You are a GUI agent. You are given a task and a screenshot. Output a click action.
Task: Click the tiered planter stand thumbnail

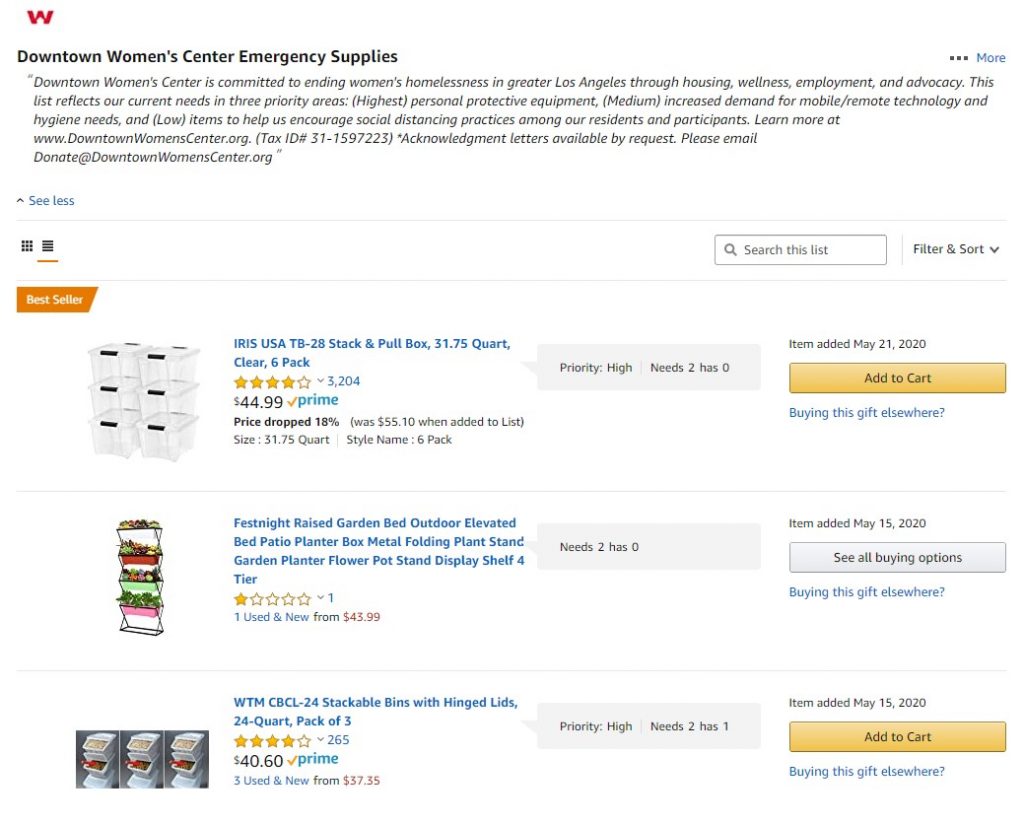click(140, 577)
